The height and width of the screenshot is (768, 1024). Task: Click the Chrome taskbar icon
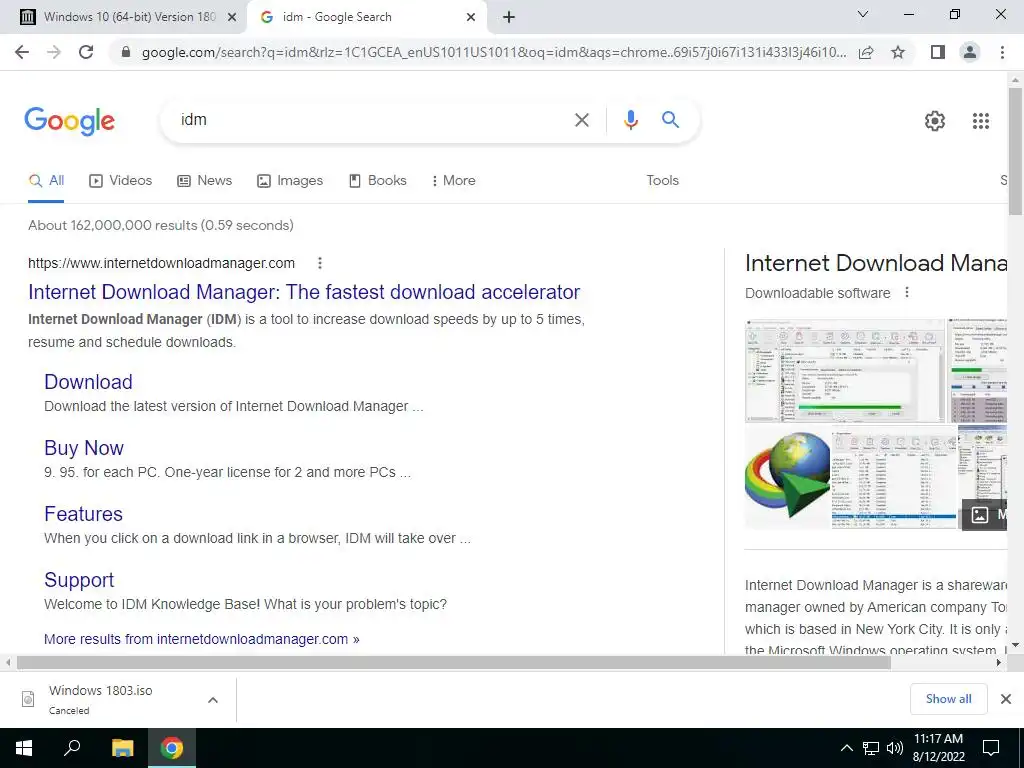172,748
